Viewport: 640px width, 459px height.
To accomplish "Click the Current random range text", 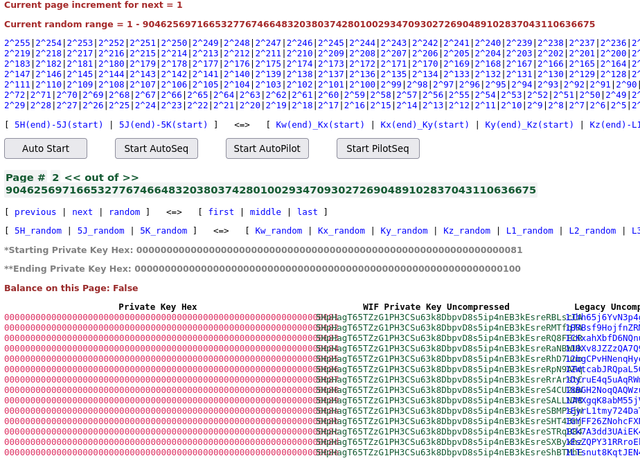I will click(x=300, y=24).
